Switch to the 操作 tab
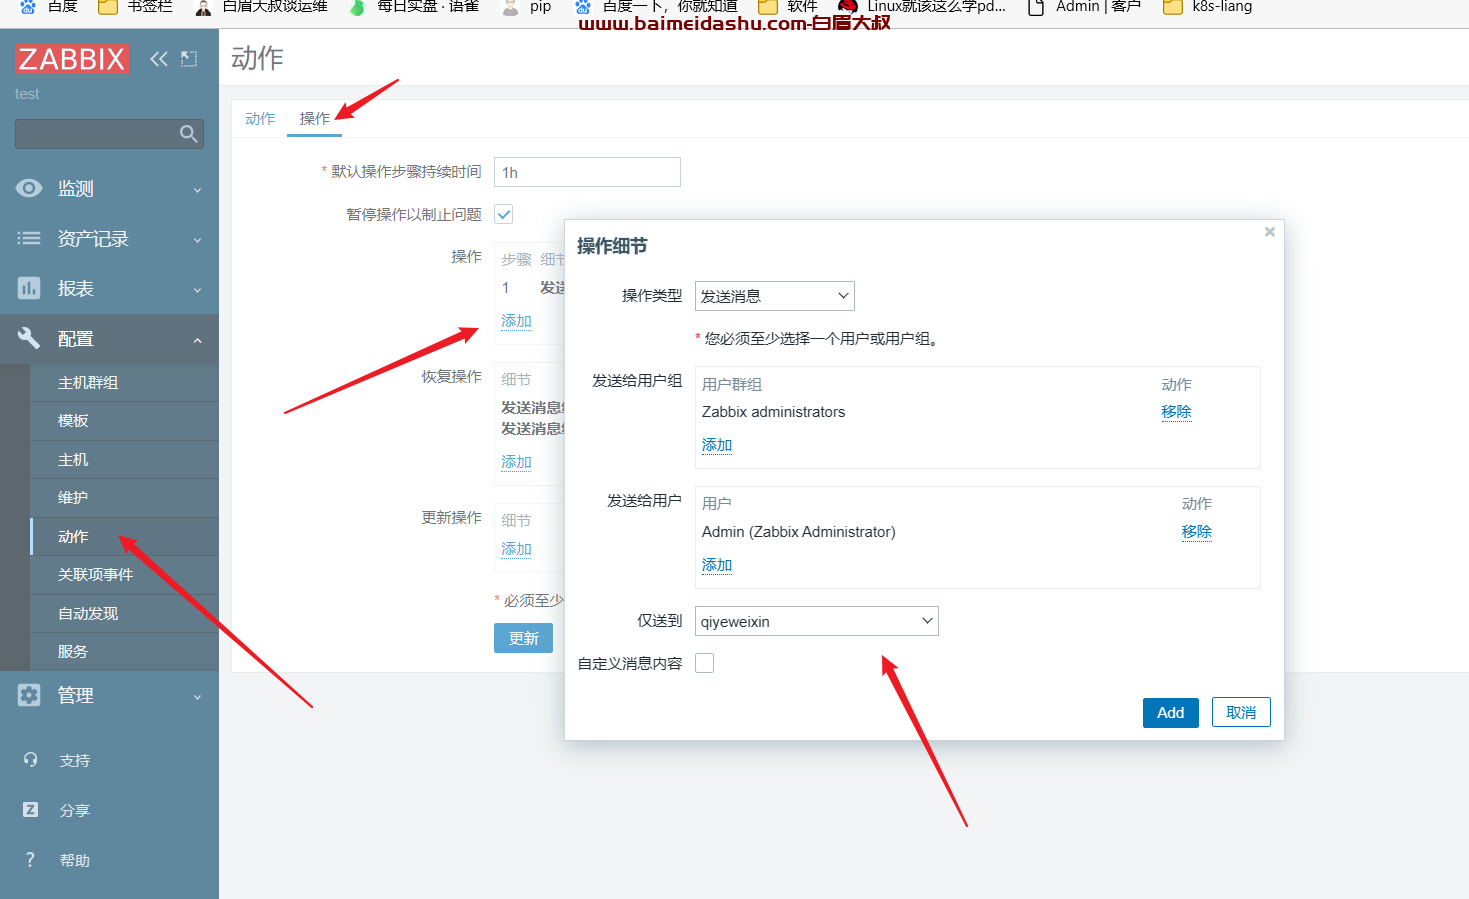The height and width of the screenshot is (899, 1469). tap(315, 118)
